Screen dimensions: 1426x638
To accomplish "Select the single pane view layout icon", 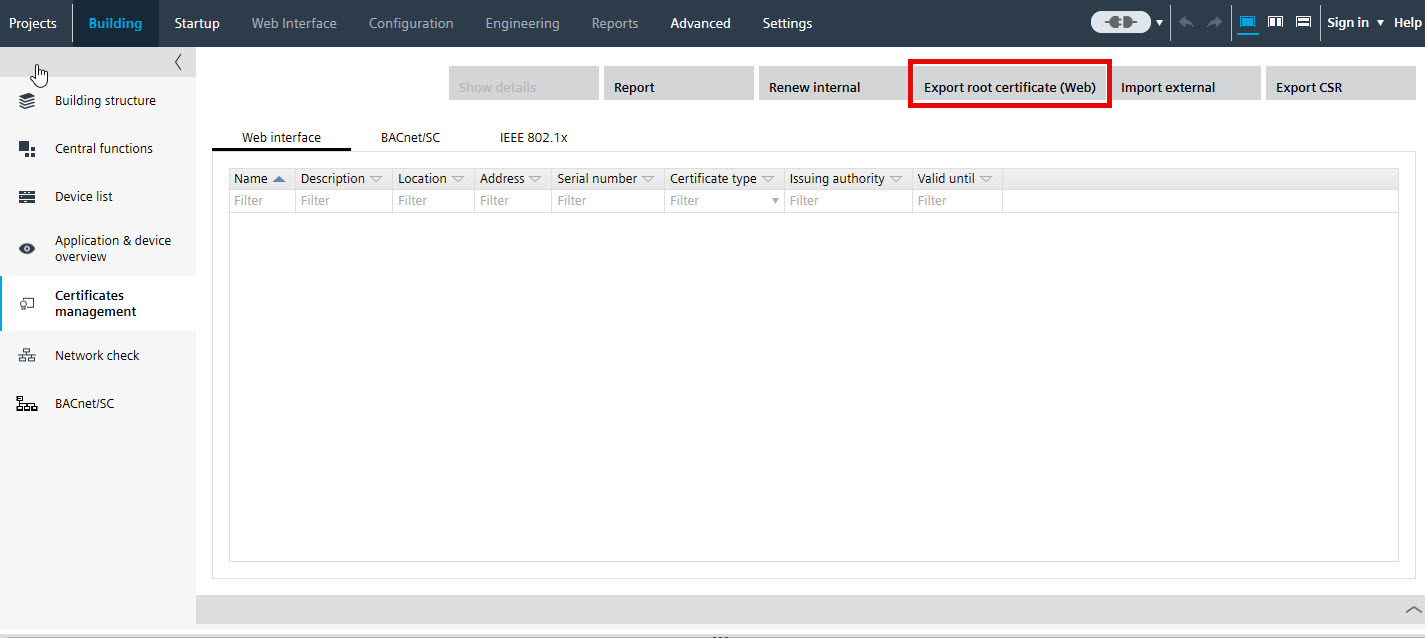I will click(x=1247, y=22).
